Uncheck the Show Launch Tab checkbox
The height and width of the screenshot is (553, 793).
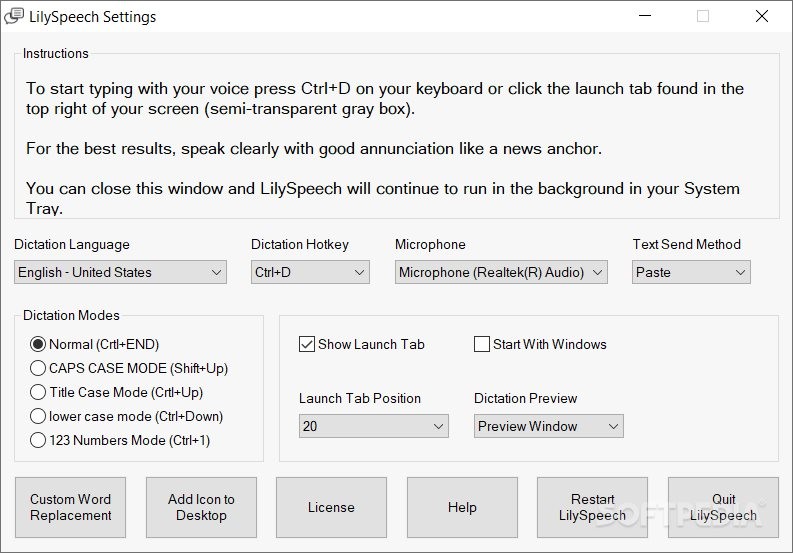pyautogui.click(x=307, y=345)
